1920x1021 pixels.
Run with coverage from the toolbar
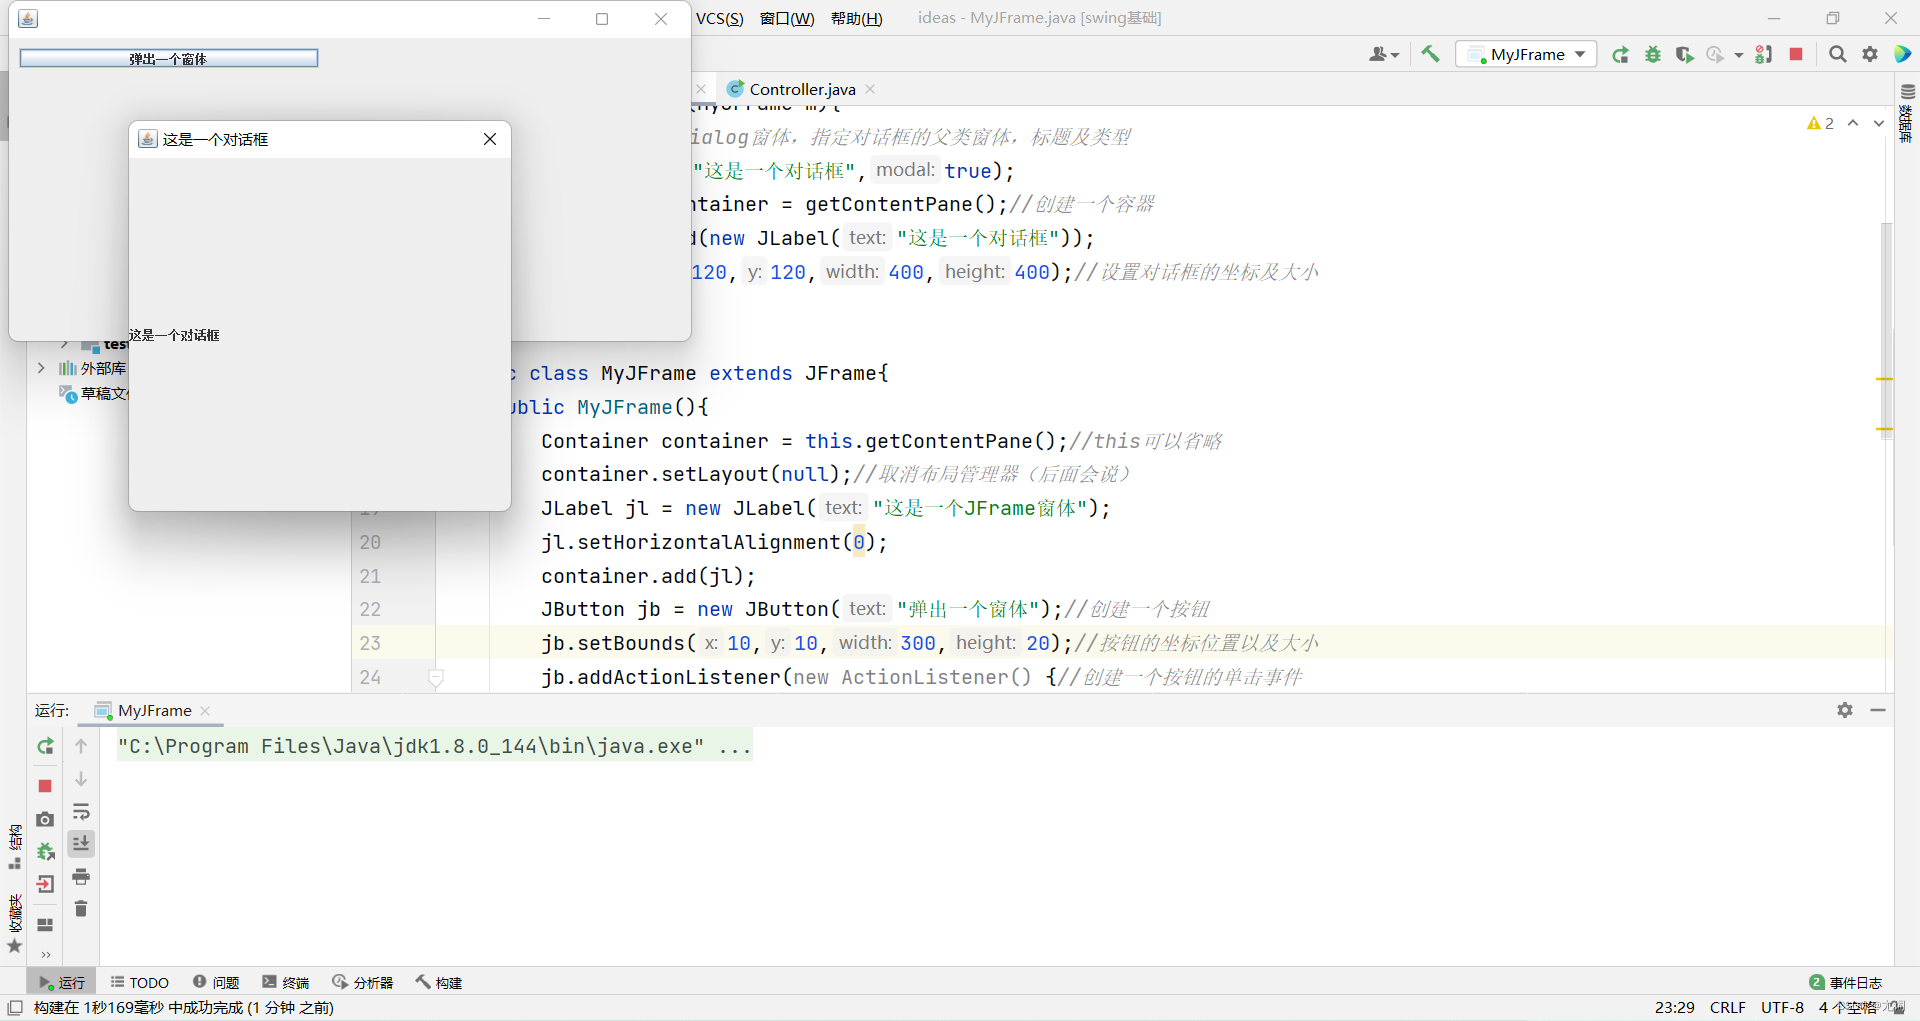[1684, 54]
